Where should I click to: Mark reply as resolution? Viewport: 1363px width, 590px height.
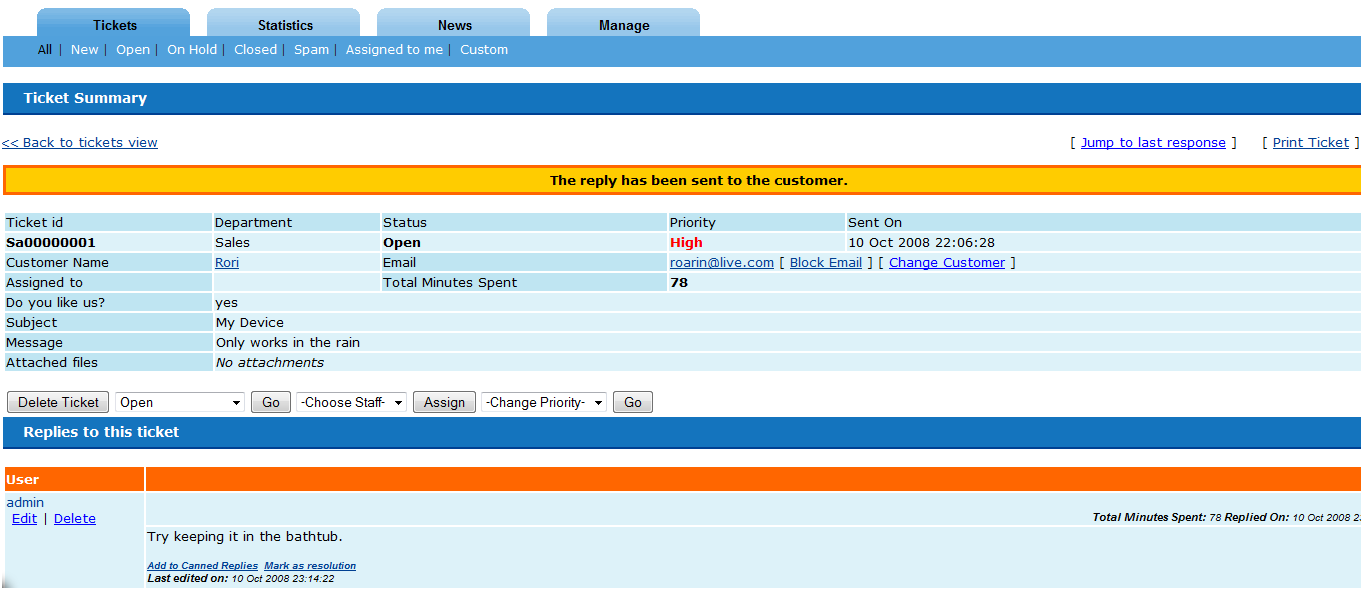tap(310, 566)
